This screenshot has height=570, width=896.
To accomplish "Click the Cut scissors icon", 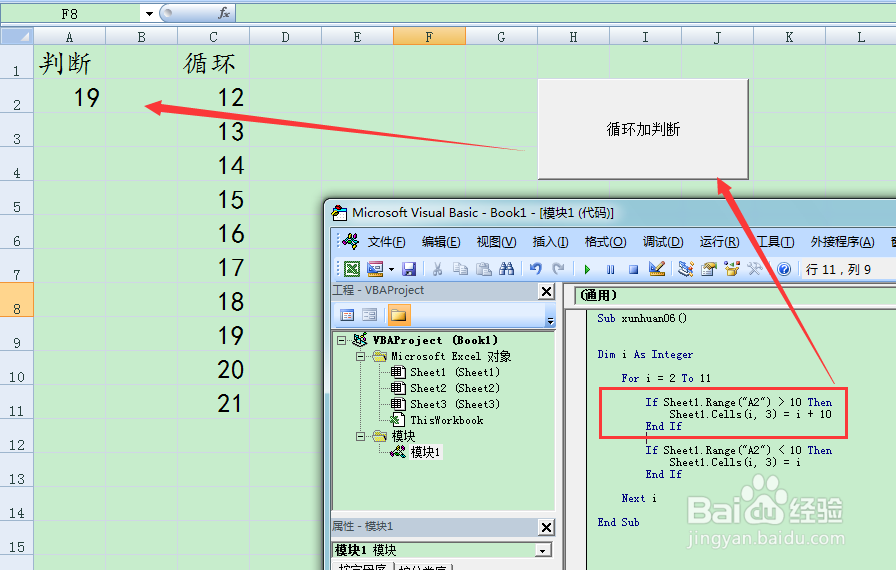I will 438,268.
